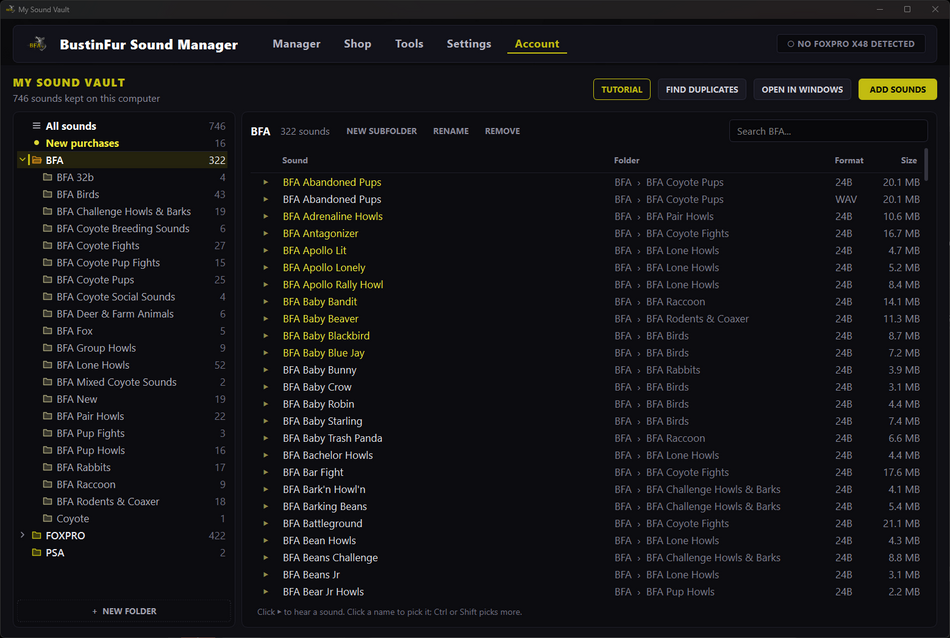Play BFA Apollo Lonely preview

[265, 267]
